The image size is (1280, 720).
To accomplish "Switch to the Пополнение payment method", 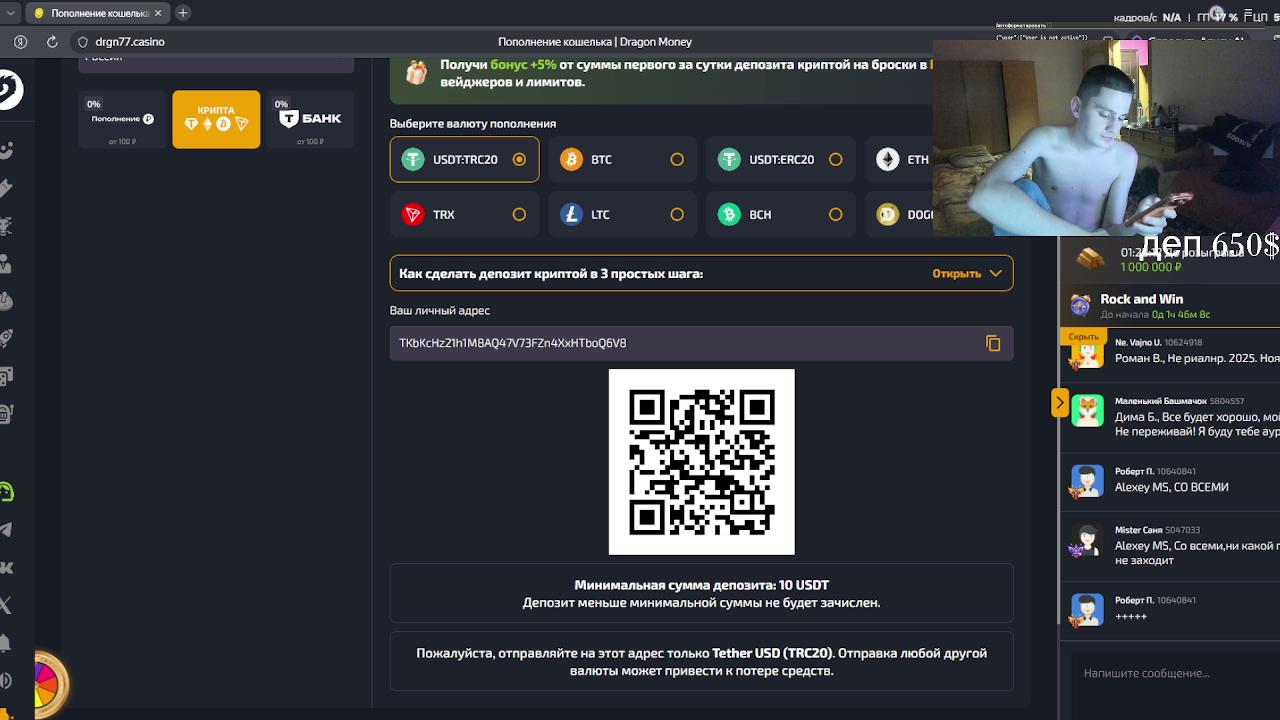I will click(122, 120).
